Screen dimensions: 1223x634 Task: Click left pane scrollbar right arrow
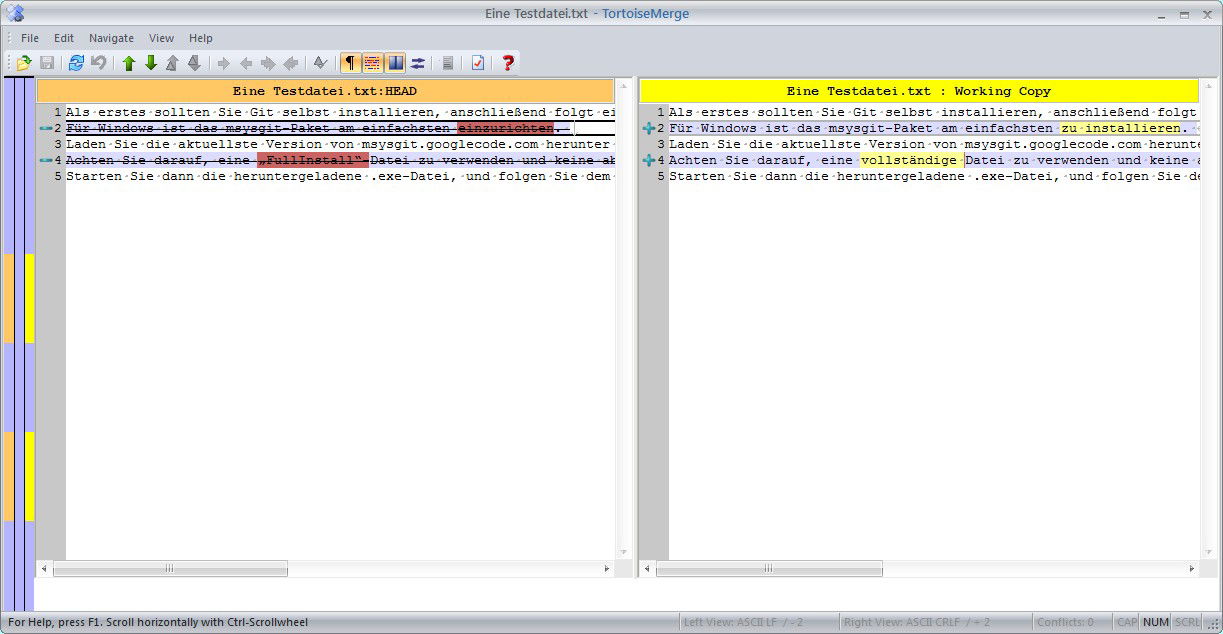(607, 568)
